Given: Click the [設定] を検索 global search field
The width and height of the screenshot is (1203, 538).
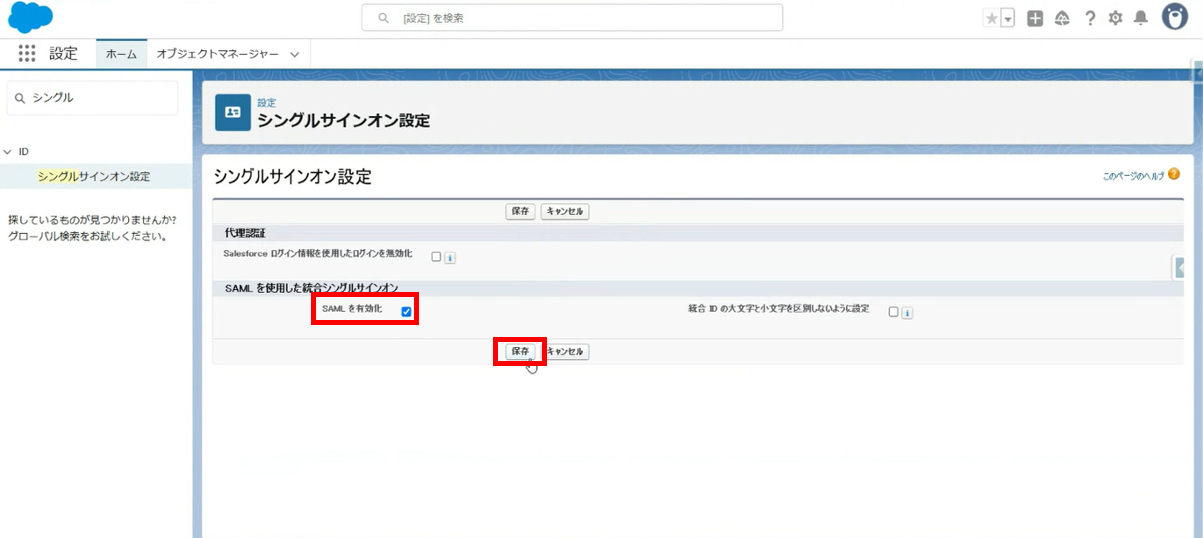Looking at the screenshot, I should click(x=572, y=18).
